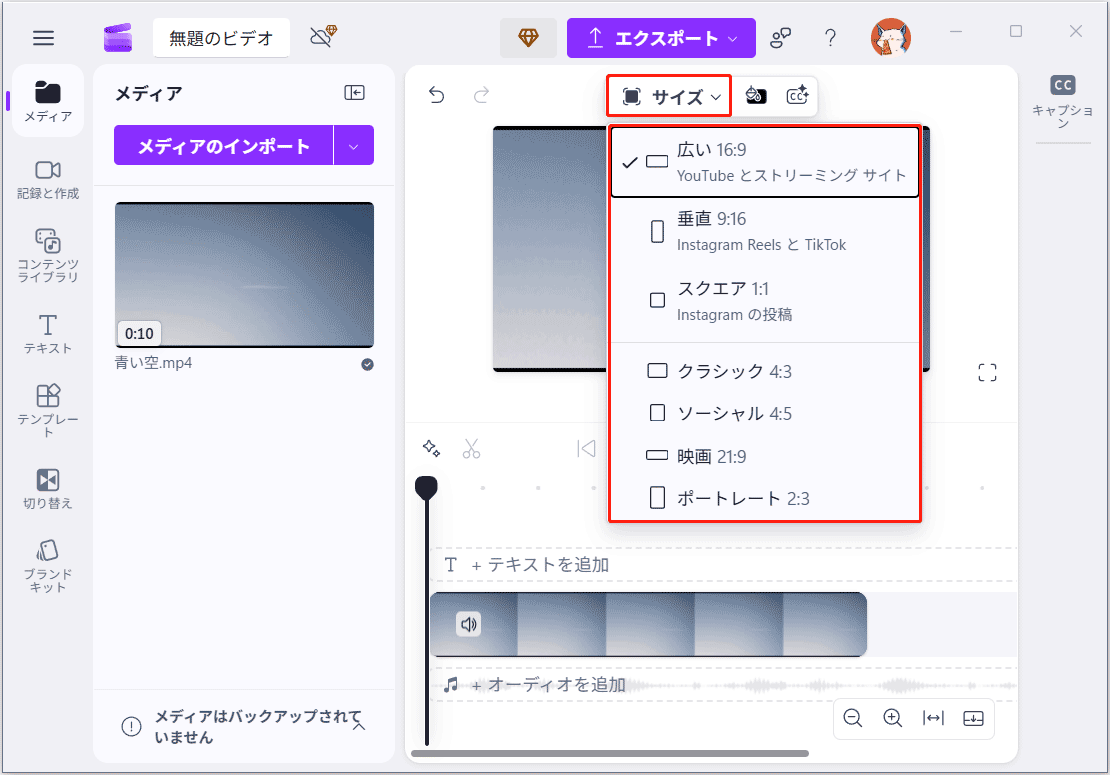The width and height of the screenshot is (1110, 775).
Task: Click the timeline playhead handle
Action: (426, 484)
